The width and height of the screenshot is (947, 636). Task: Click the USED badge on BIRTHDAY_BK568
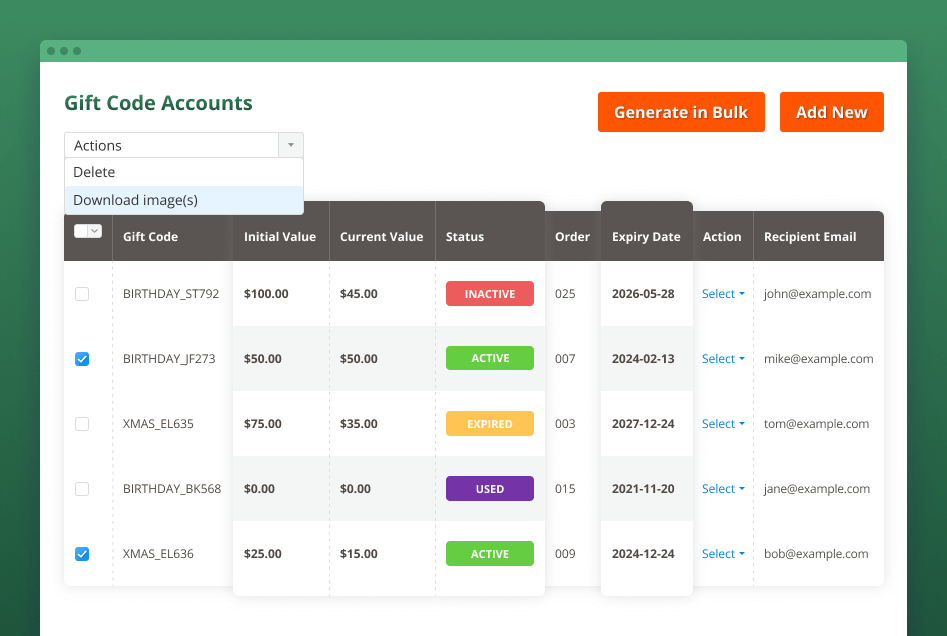(x=489, y=488)
